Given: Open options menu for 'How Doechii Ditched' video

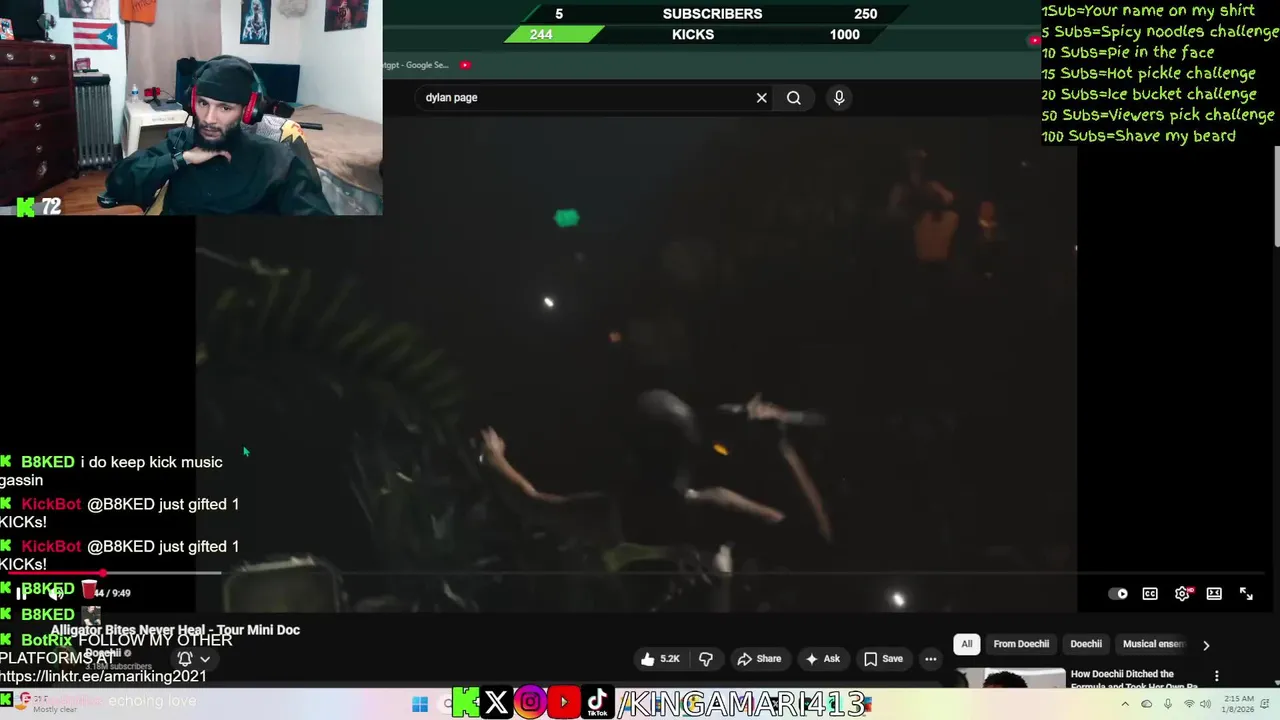Looking at the screenshot, I should click(x=1217, y=676).
